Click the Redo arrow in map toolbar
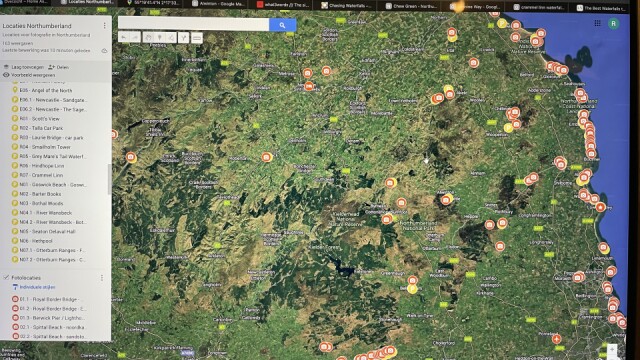Screen dimensions: 640x360 135,38
